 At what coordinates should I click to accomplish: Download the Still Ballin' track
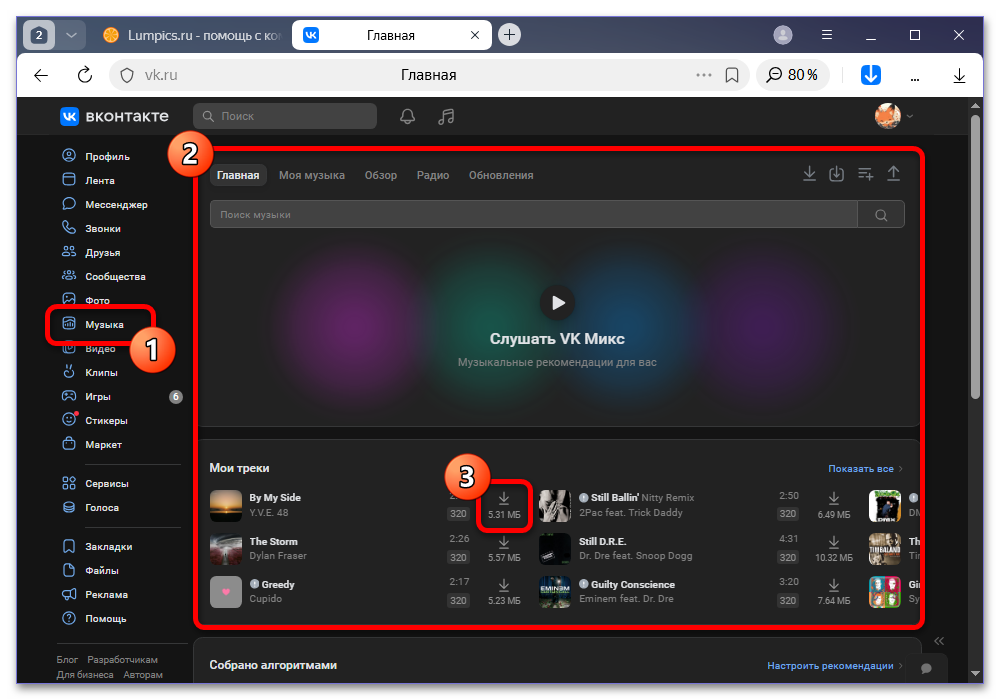pos(834,505)
